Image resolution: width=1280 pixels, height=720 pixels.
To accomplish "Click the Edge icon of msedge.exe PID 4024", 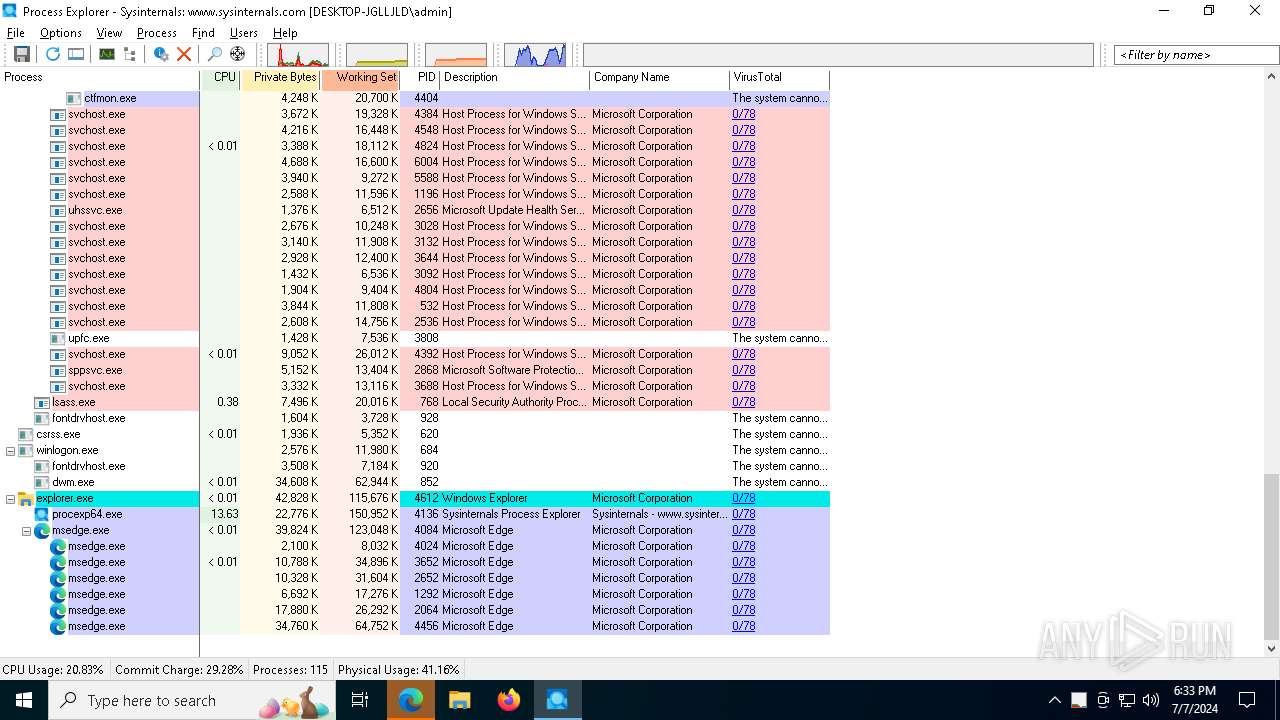I will 58,546.
